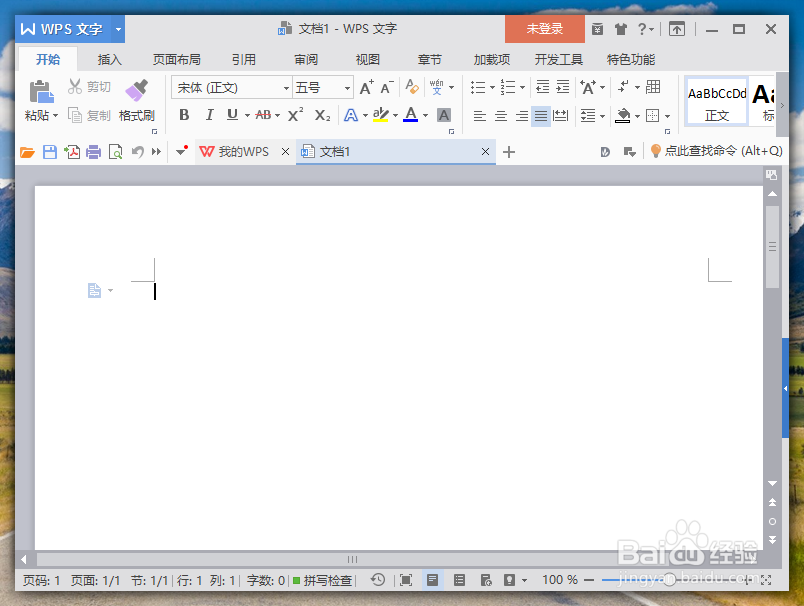Open the highlight color dropdown arrow

point(395,115)
